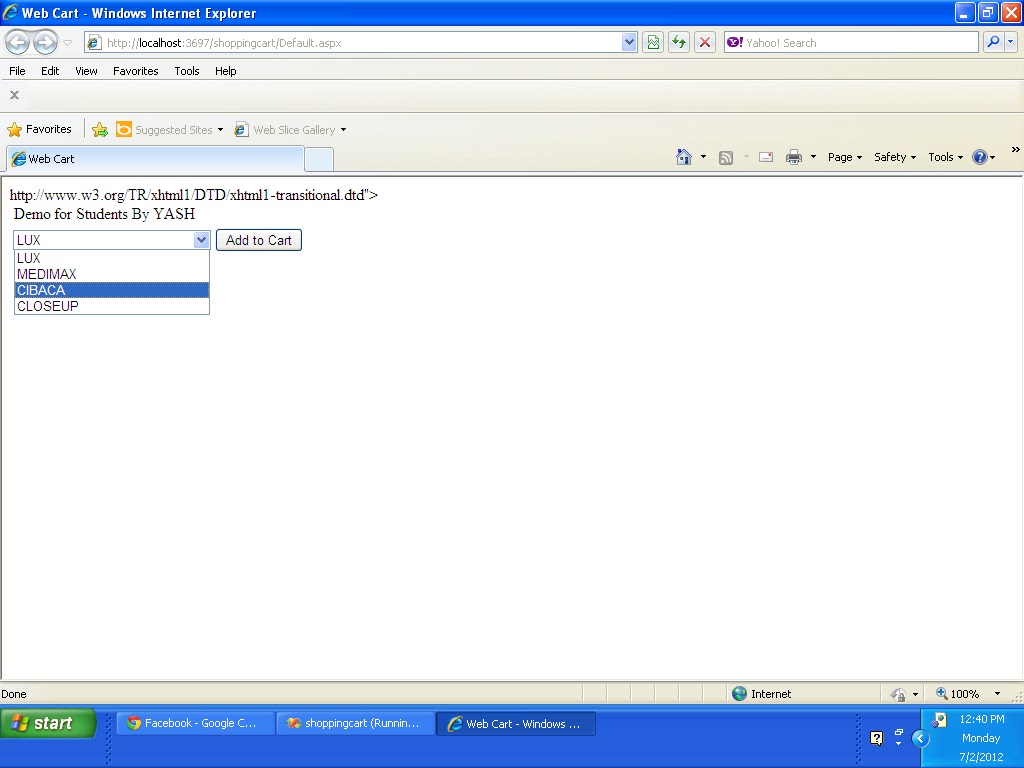Open the Help menu

225,71
